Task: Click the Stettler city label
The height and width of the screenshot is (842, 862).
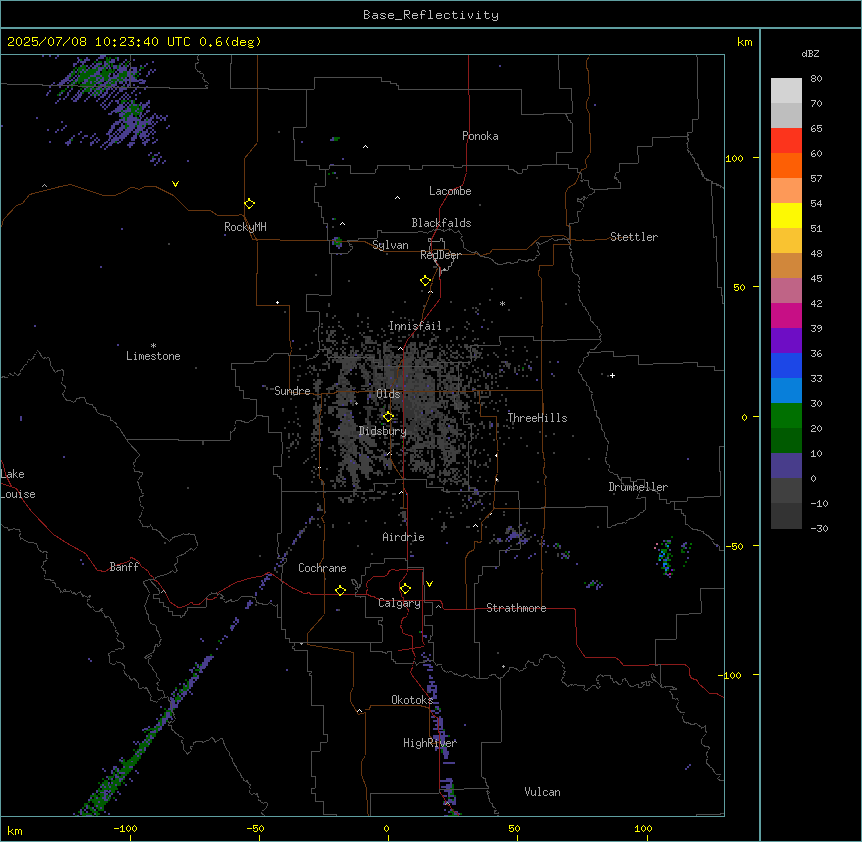Action: click(634, 237)
